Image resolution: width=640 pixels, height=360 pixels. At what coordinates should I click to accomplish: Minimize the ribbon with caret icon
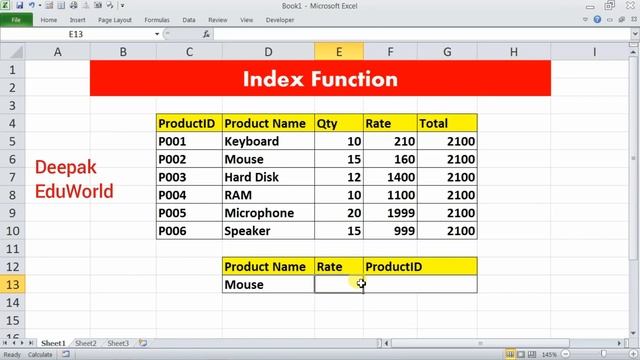(x=585, y=19)
